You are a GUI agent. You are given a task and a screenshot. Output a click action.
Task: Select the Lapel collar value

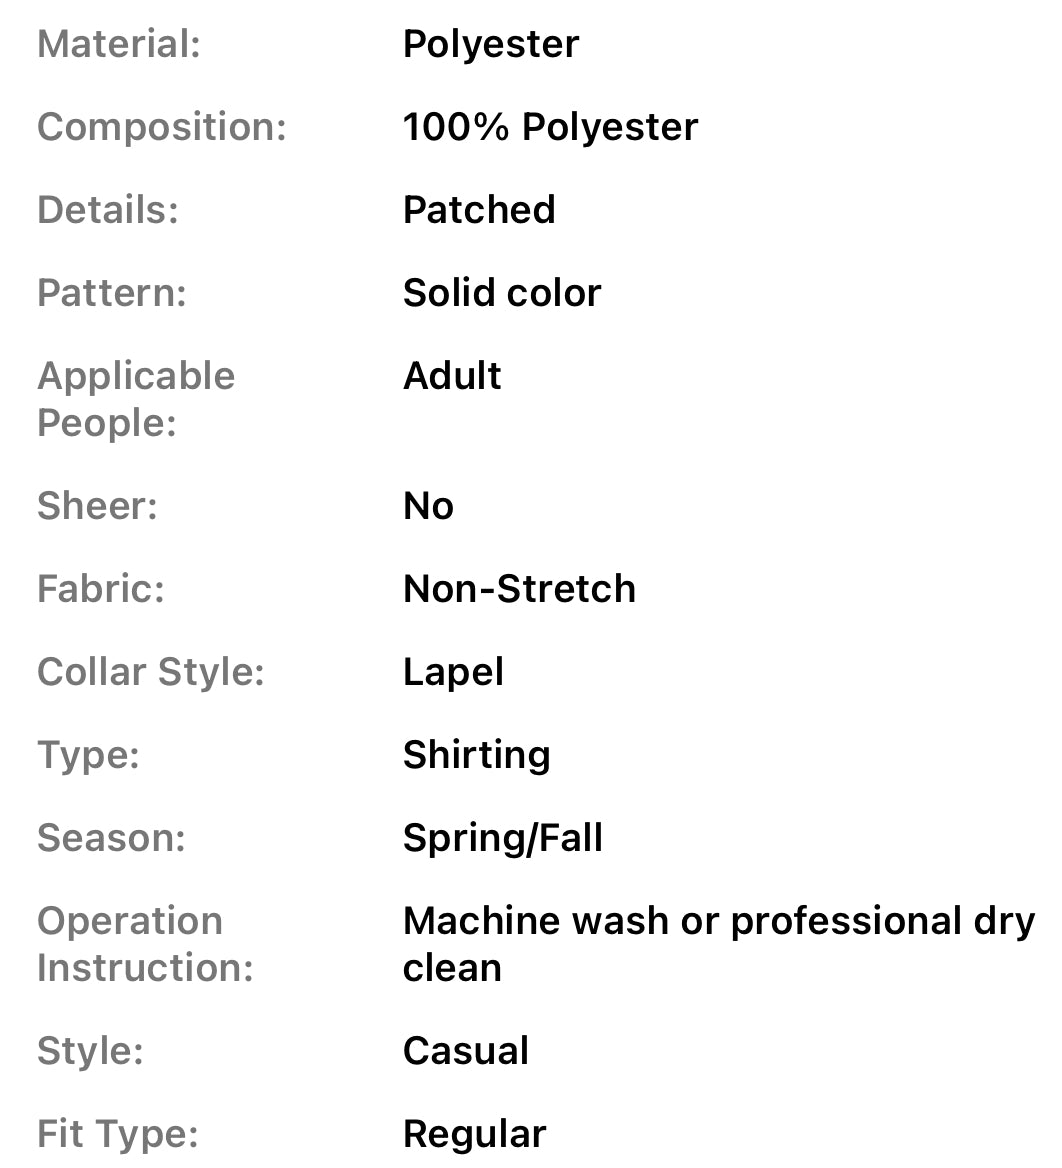(453, 673)
